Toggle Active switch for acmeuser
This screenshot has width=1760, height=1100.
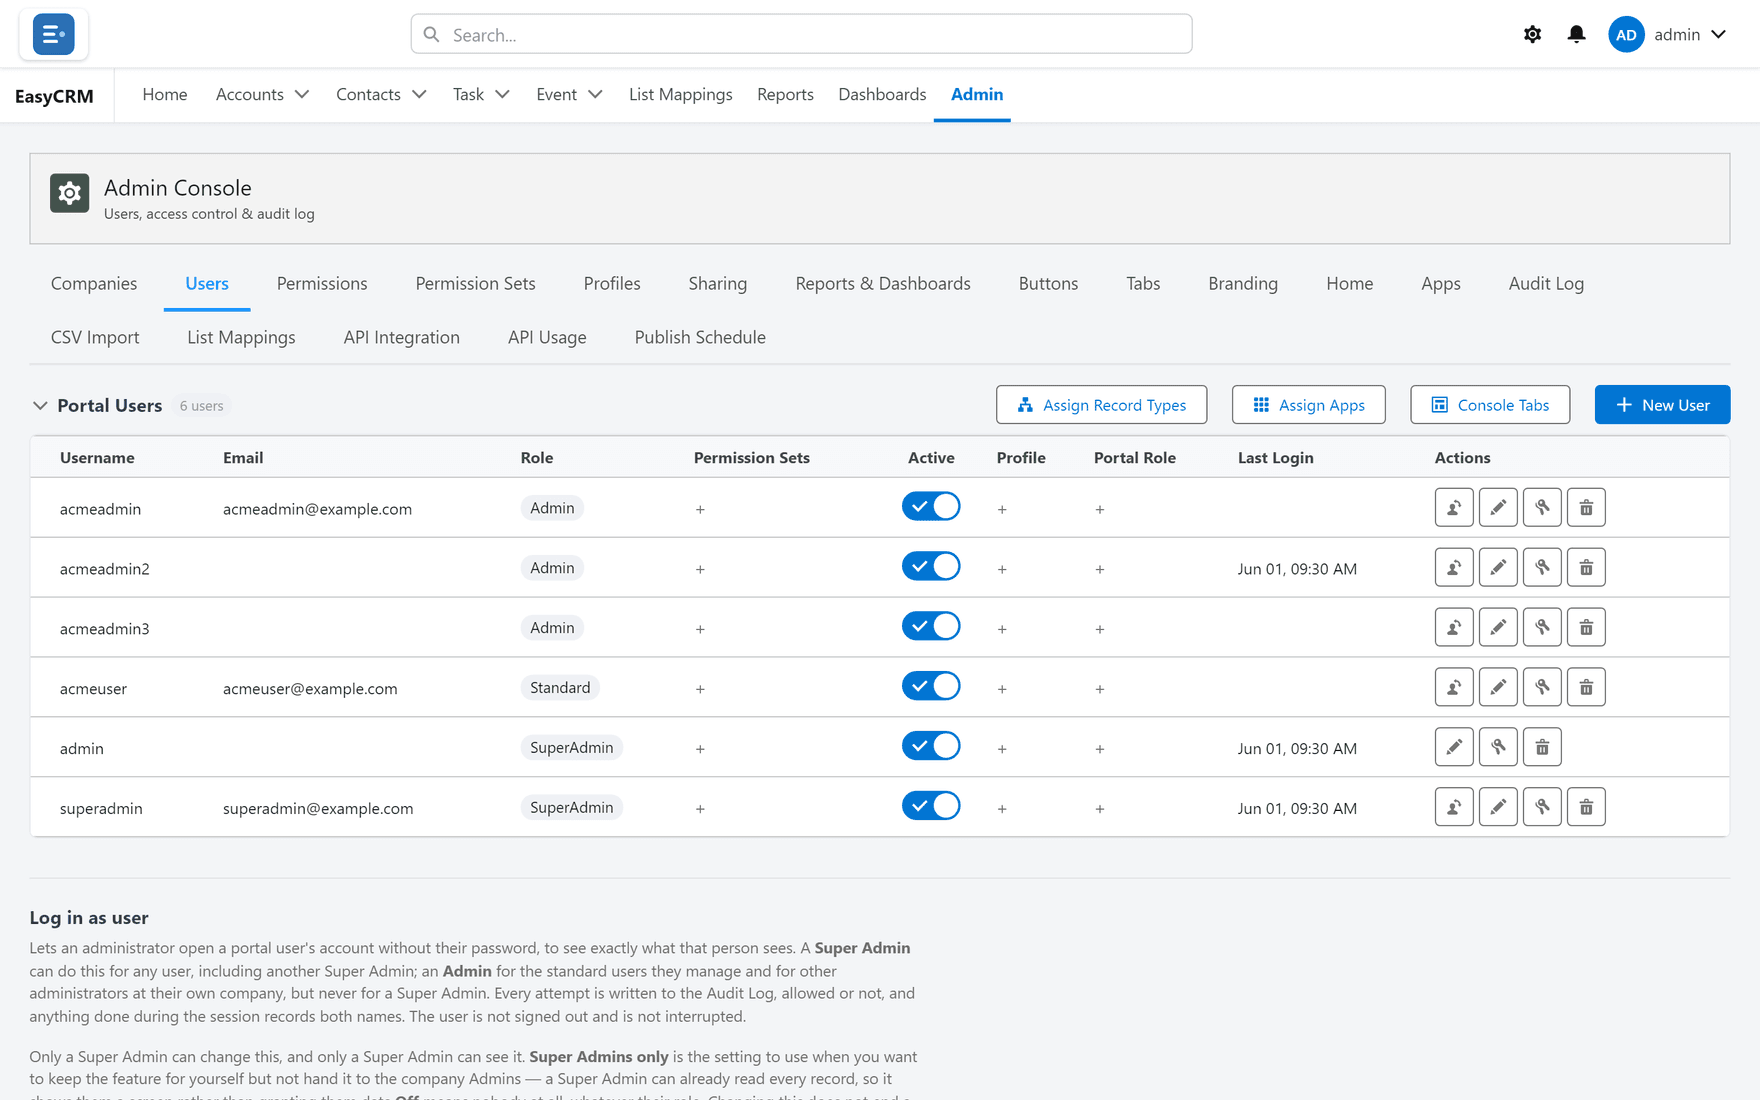point(931,687)
